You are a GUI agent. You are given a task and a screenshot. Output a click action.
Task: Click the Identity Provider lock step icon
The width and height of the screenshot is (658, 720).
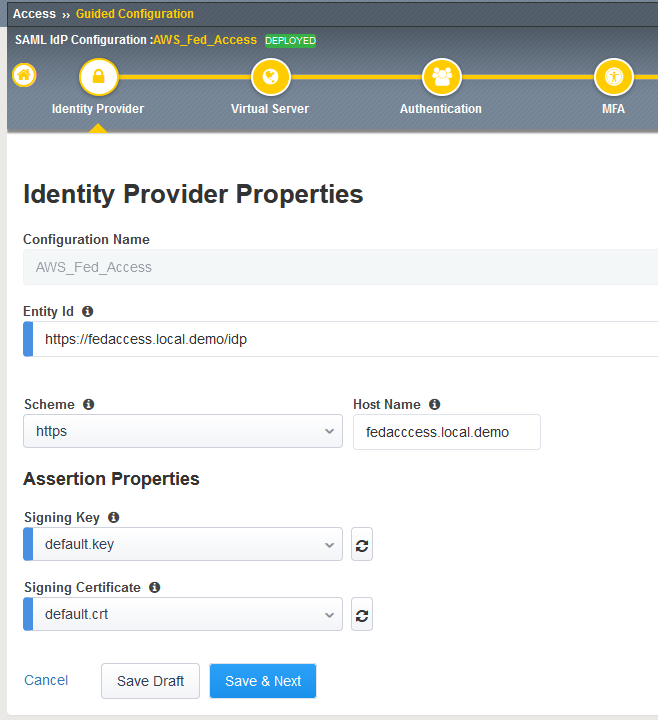coord(98,76)
